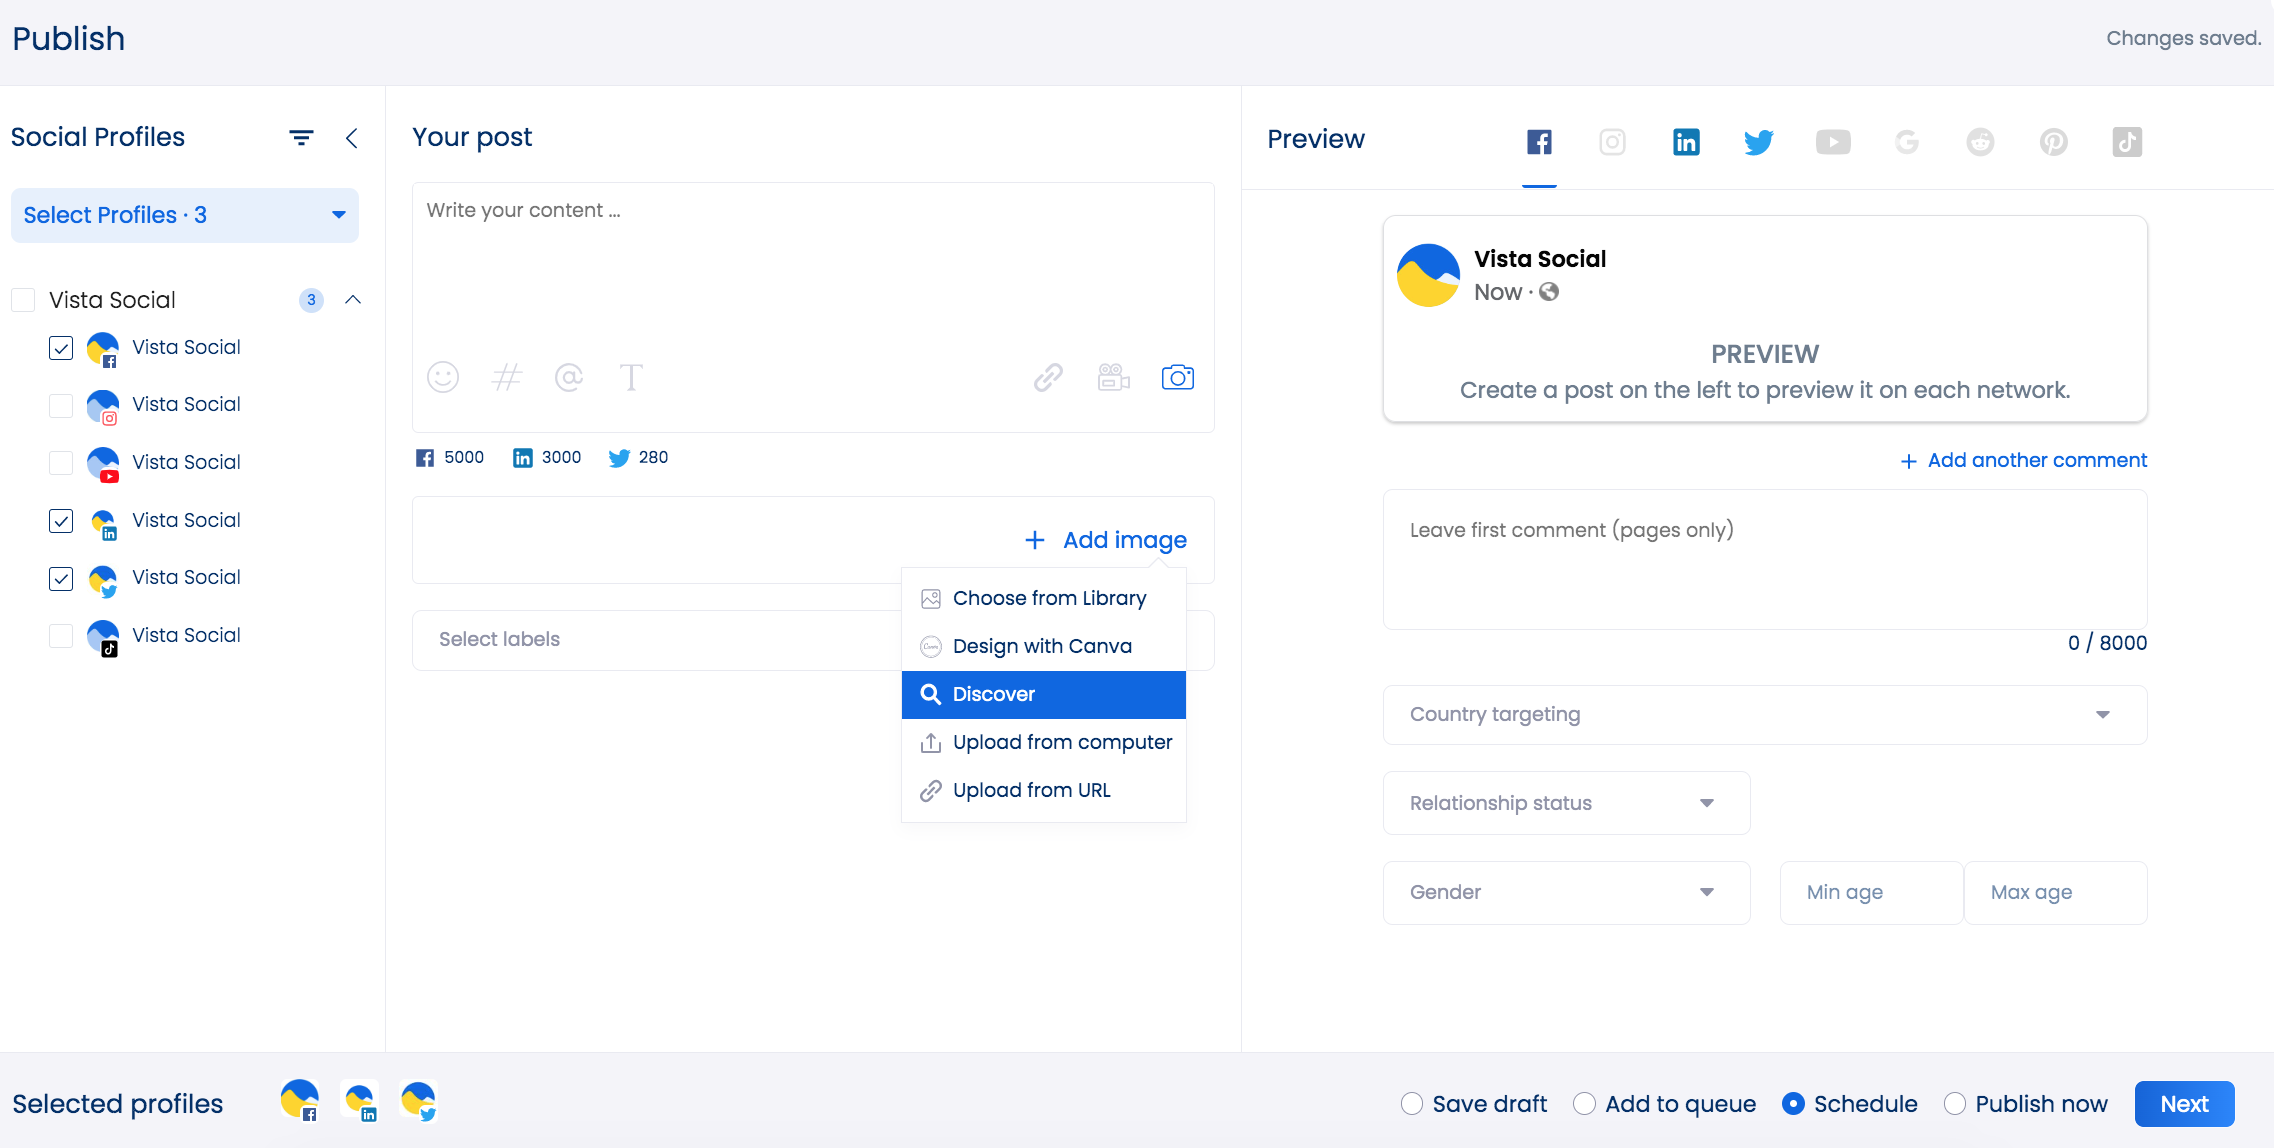Open the mention tool with the @ icon
The height and width of the screenshot is (1148, 2274).
(568, 377)
